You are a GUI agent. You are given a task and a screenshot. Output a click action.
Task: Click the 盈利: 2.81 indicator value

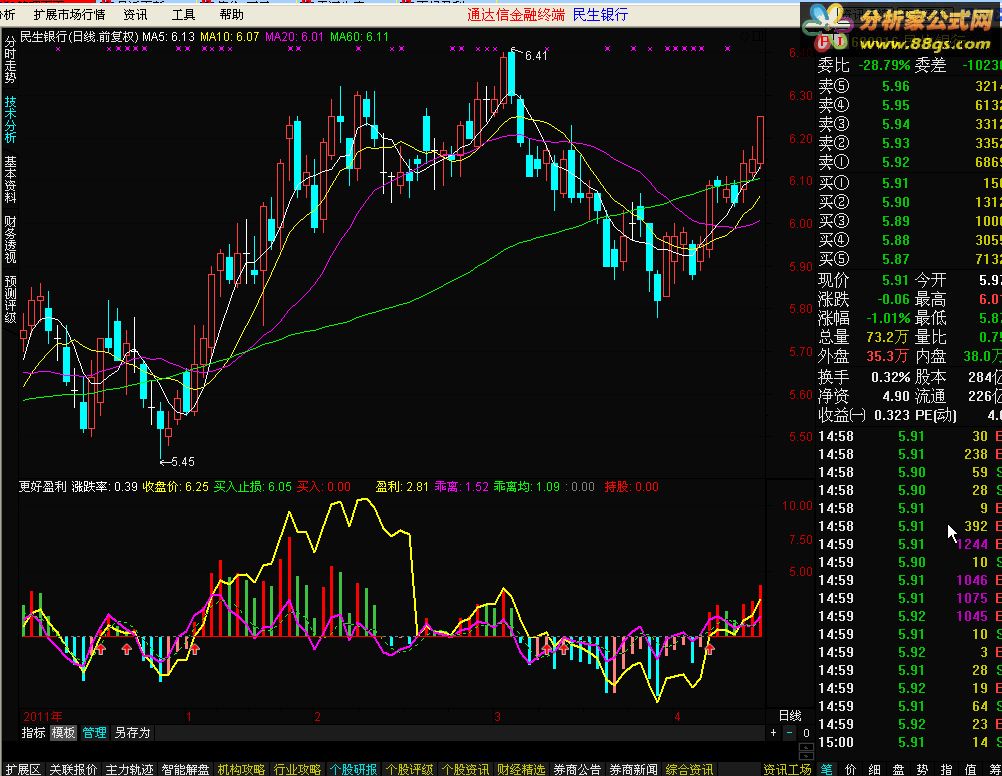coord(402,486)
